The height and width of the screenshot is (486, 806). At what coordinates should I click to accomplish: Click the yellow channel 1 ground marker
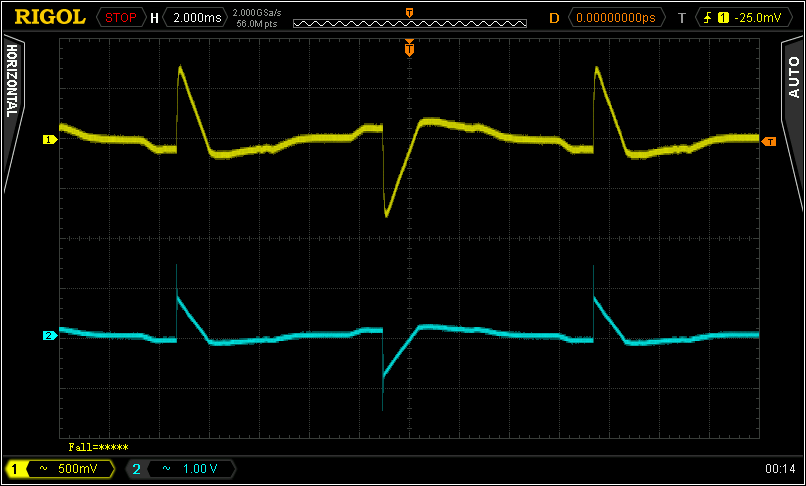click(x=48, y=140)
